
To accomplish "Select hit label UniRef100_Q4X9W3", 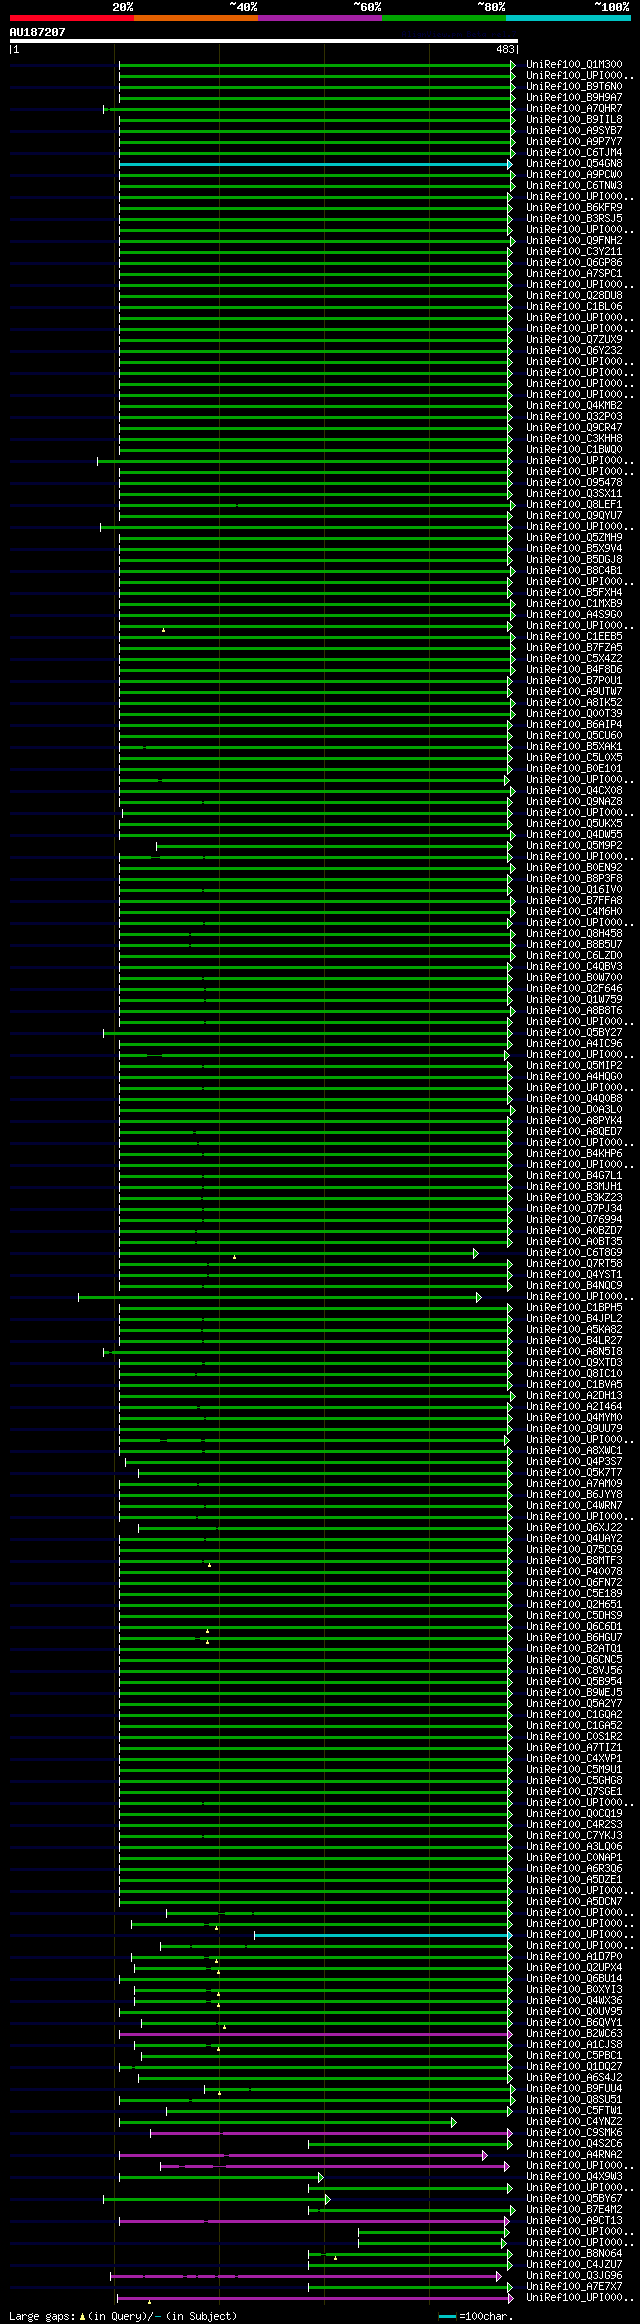I will (x=574, y=2177).
